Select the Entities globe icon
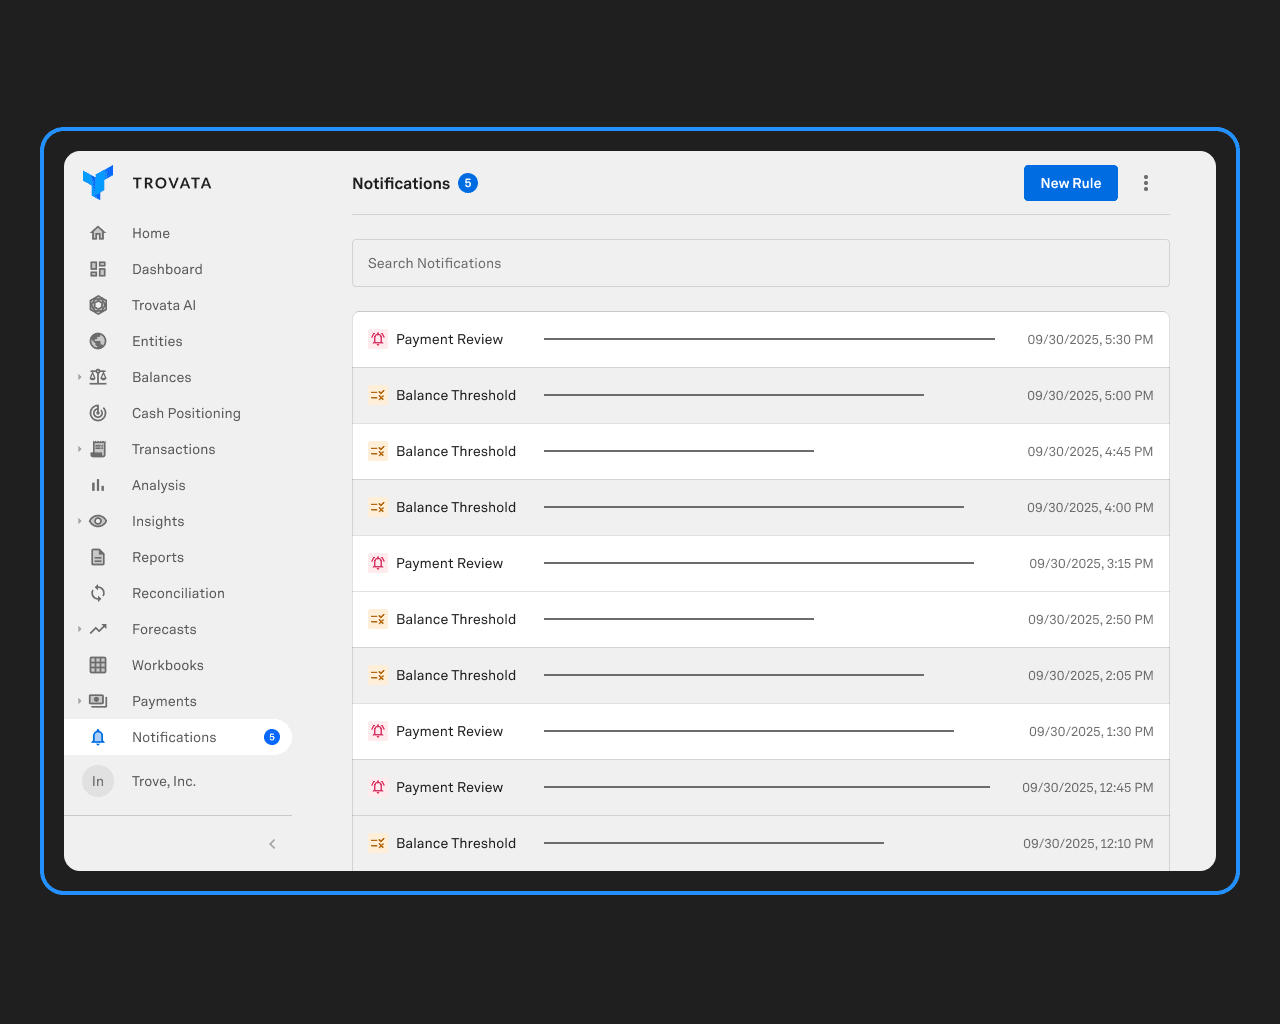This screenshot has width=1280, height=1024. [x=97, y=340]
